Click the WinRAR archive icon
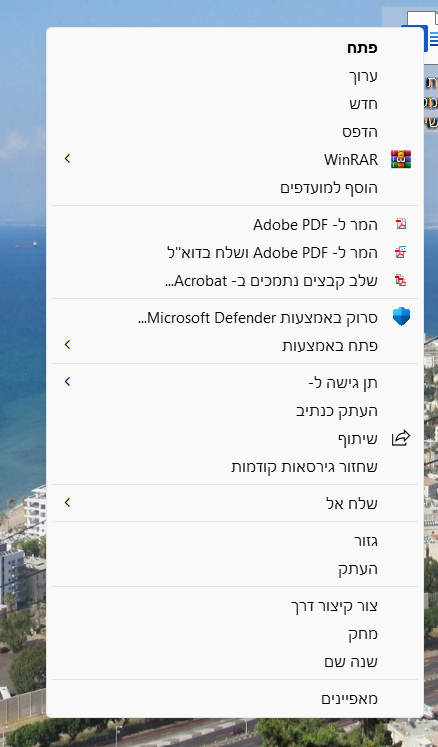Viewport: 438px width, 747px height. click(x=401, y=159)
